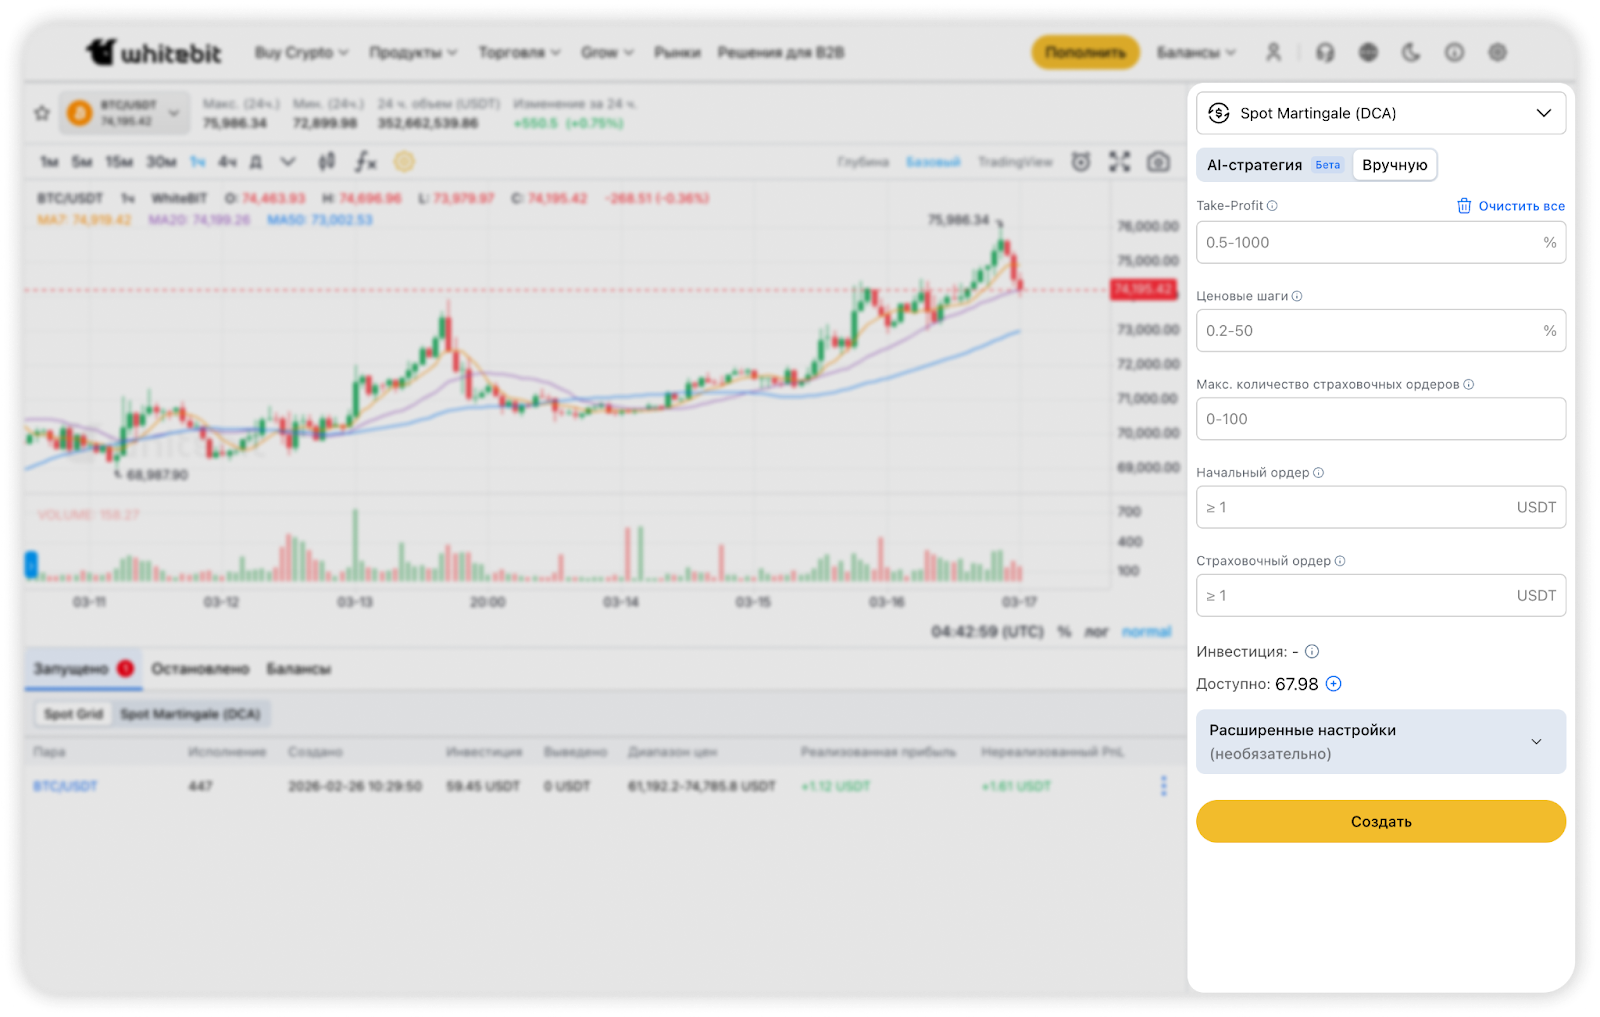Click the Take-Profit percentage input field
Screen dimensions: 1600x1017
[x=1370, y=242]
